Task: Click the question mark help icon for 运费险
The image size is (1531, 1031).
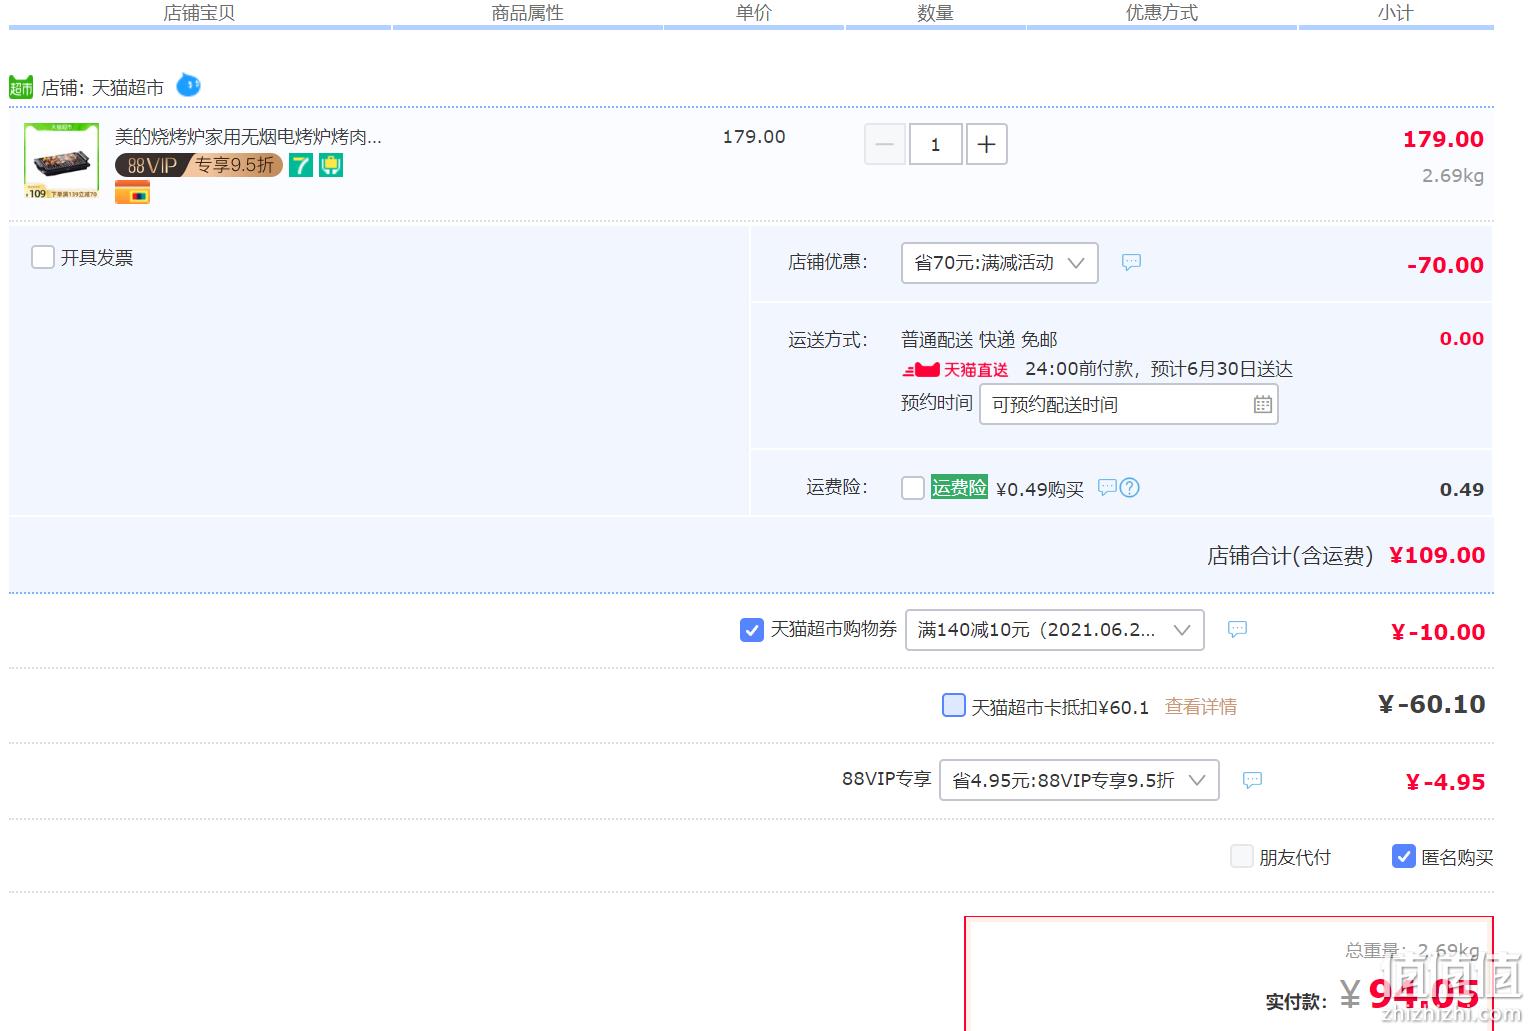Action: [x=1130, y=487]
